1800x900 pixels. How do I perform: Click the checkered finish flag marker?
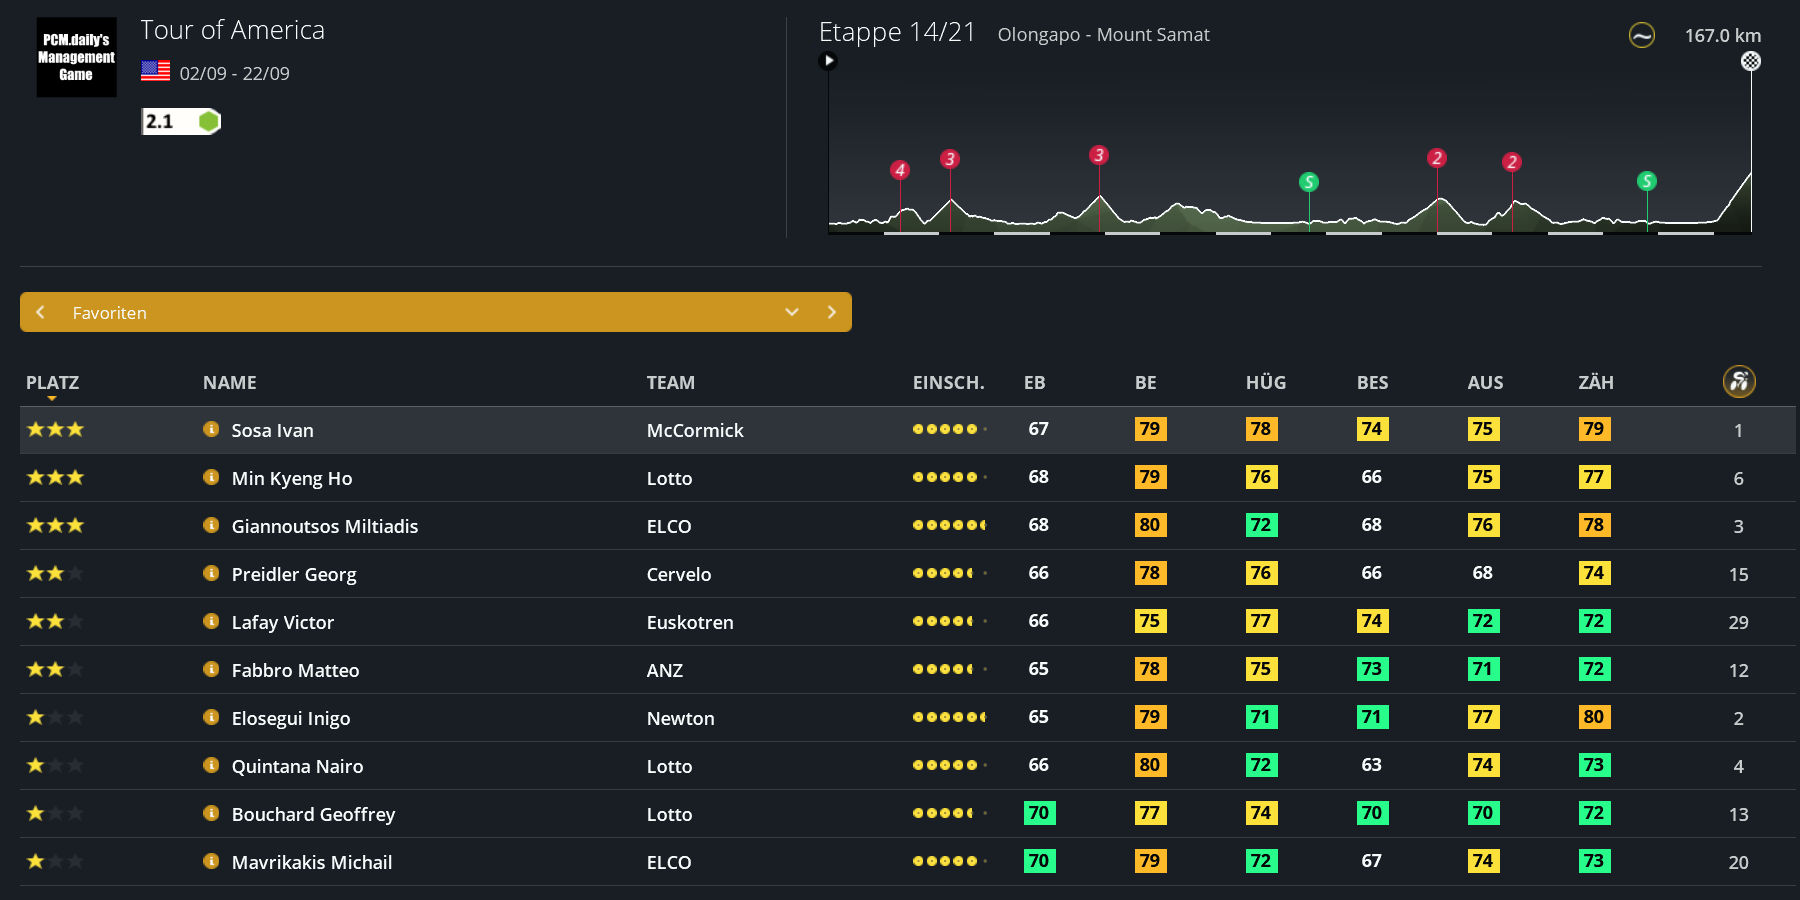coord(1750,61)
